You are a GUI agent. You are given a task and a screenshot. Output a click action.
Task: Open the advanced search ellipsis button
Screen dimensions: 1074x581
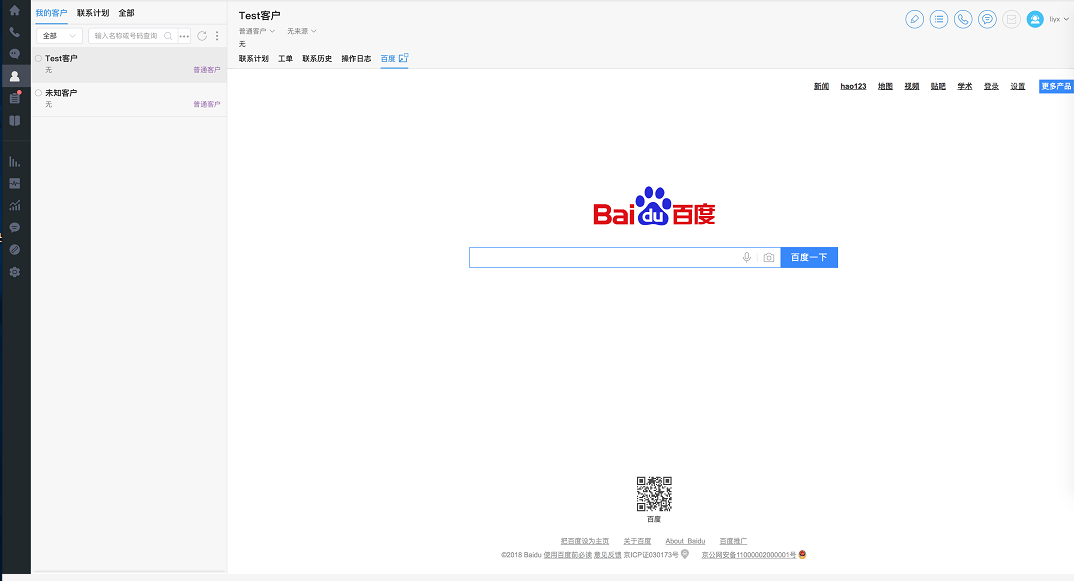[184, 36]
